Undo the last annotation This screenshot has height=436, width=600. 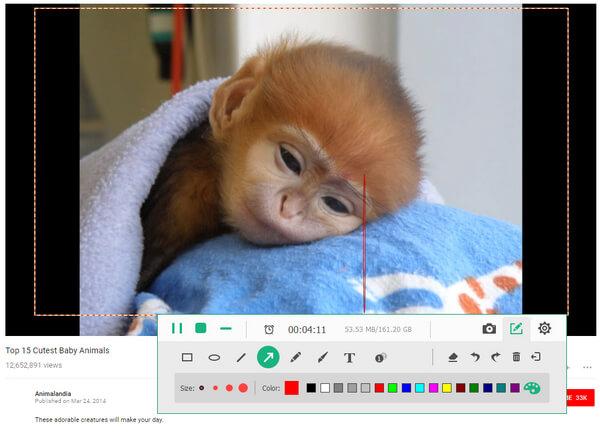(x=474, y=357)
